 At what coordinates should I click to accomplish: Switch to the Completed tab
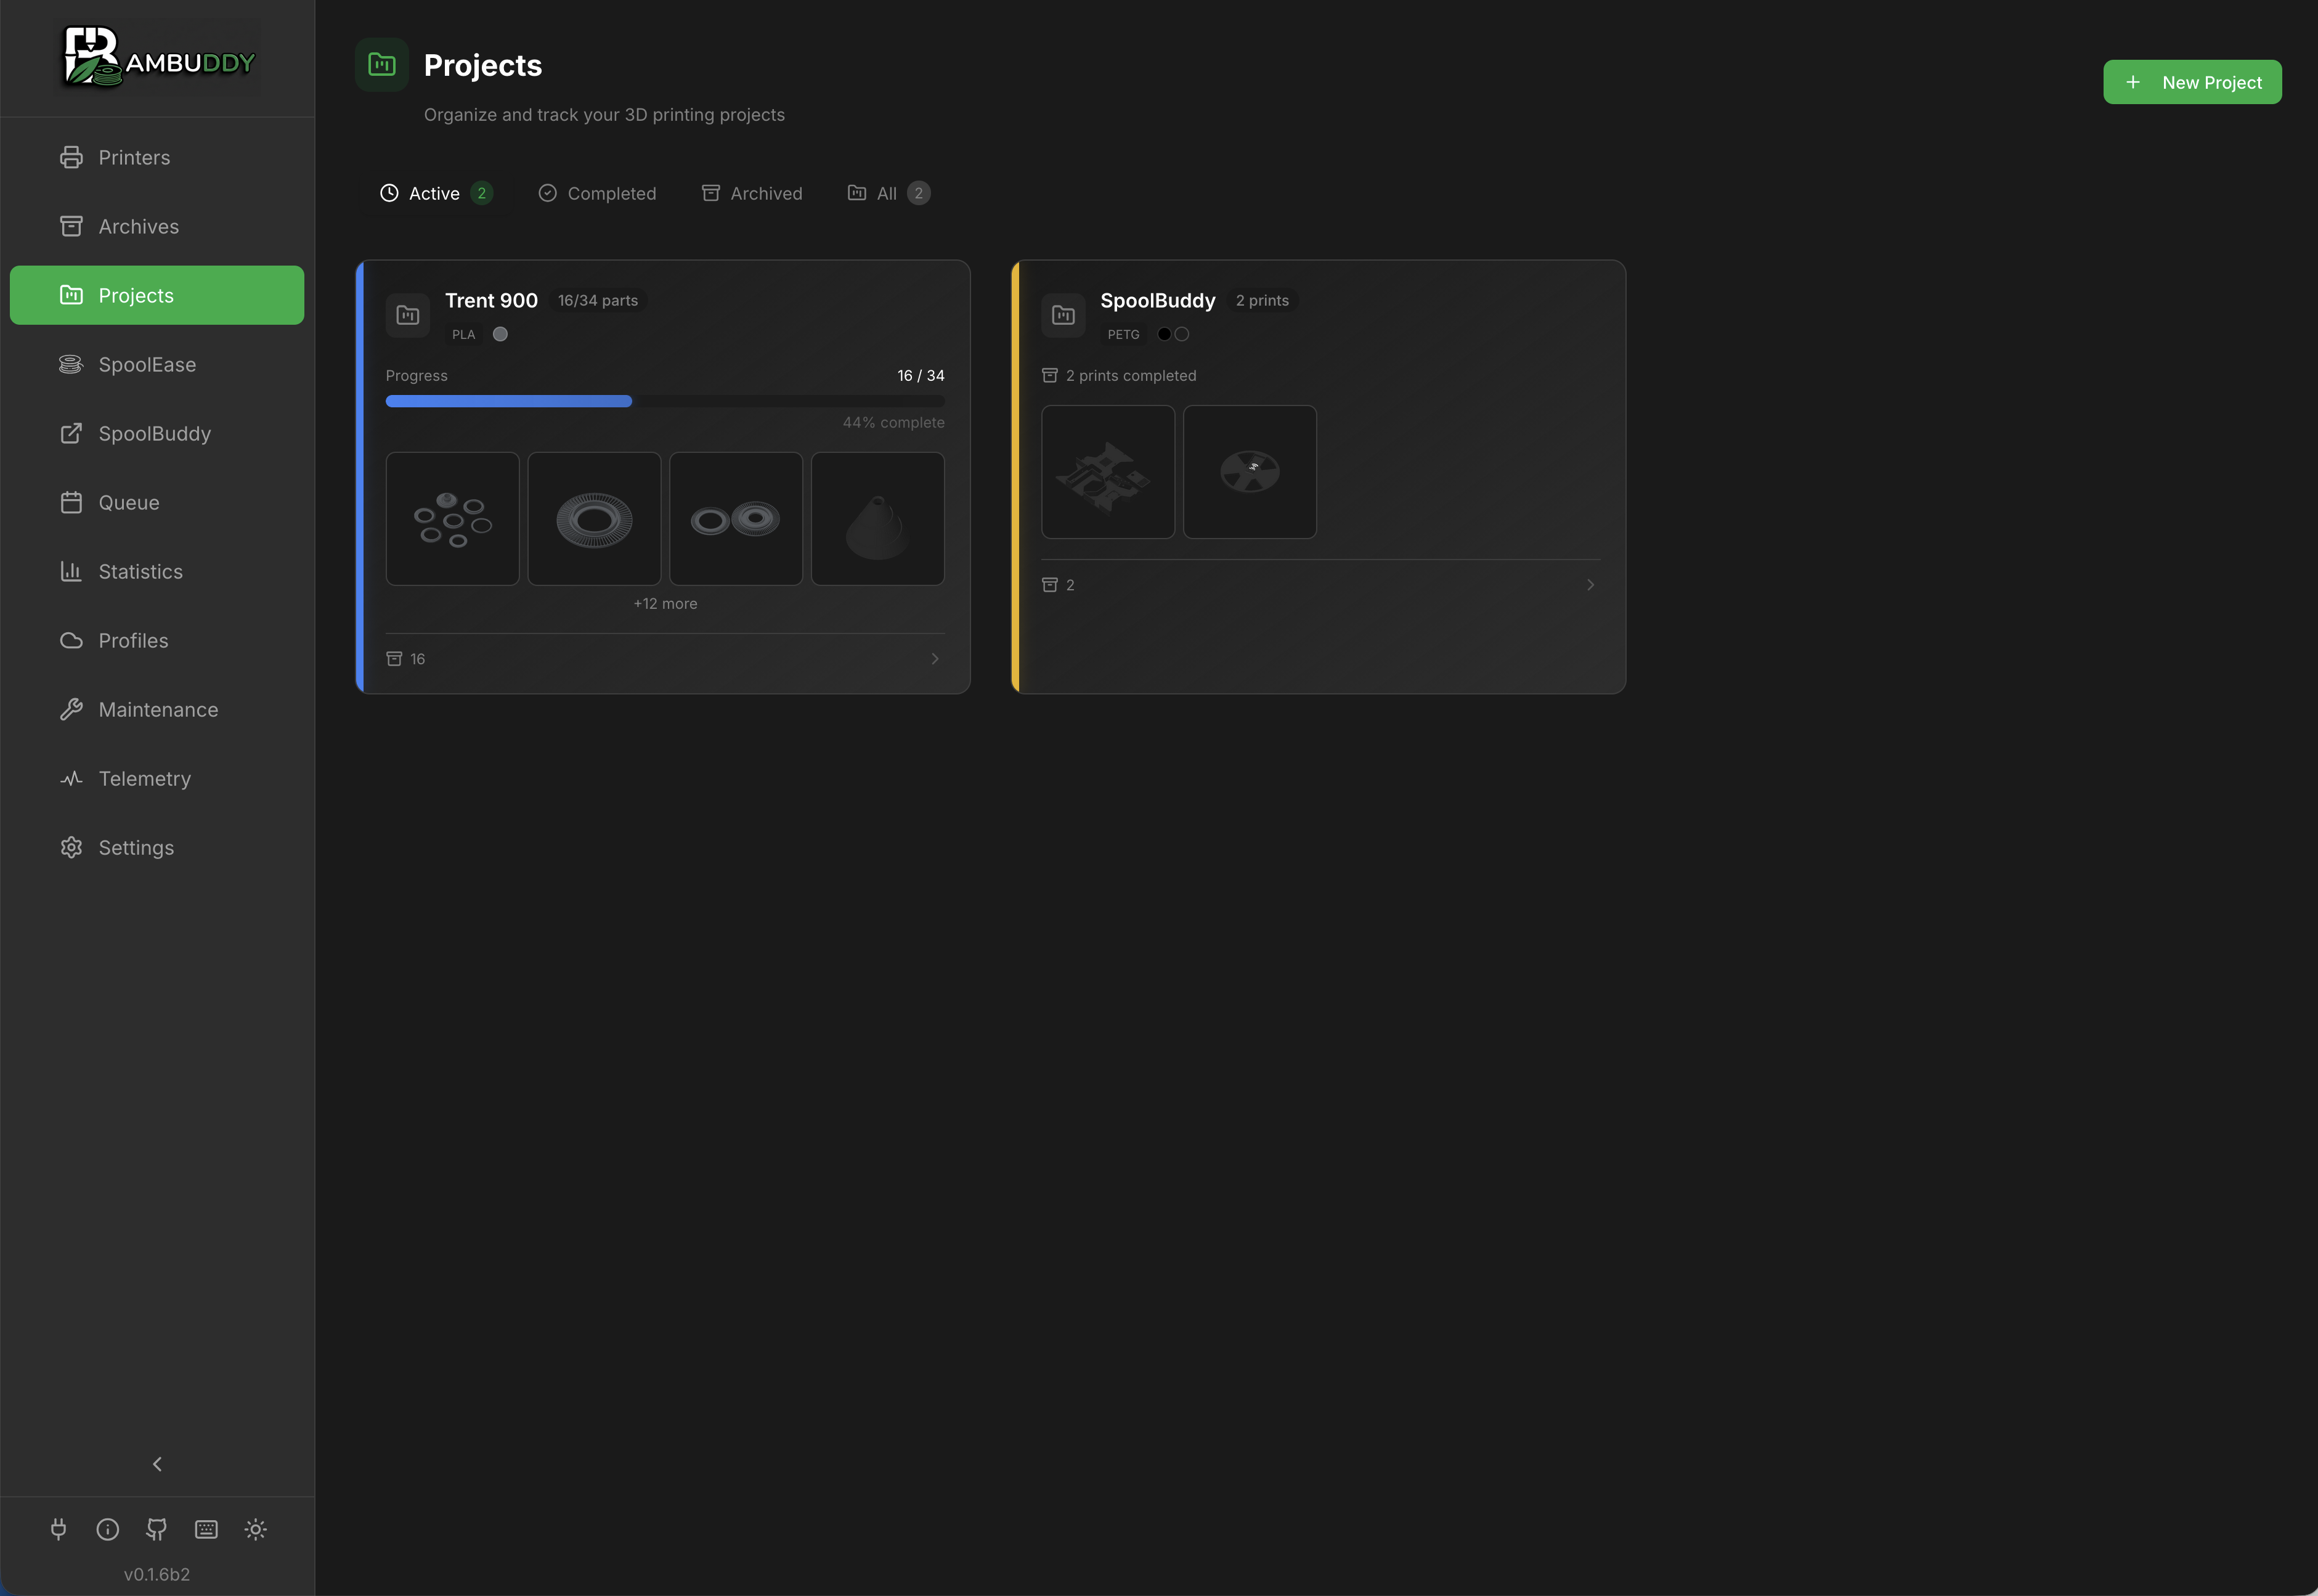597,193
